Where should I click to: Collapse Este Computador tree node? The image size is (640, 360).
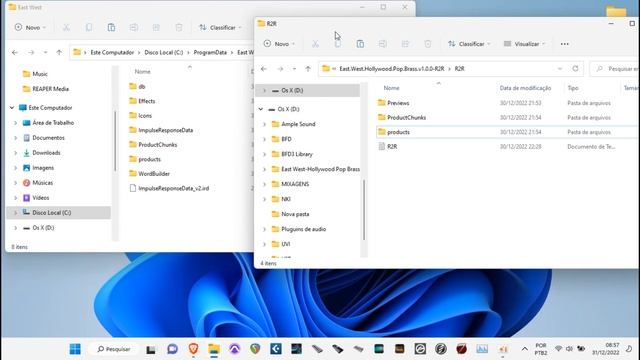[x=12, y=108]
